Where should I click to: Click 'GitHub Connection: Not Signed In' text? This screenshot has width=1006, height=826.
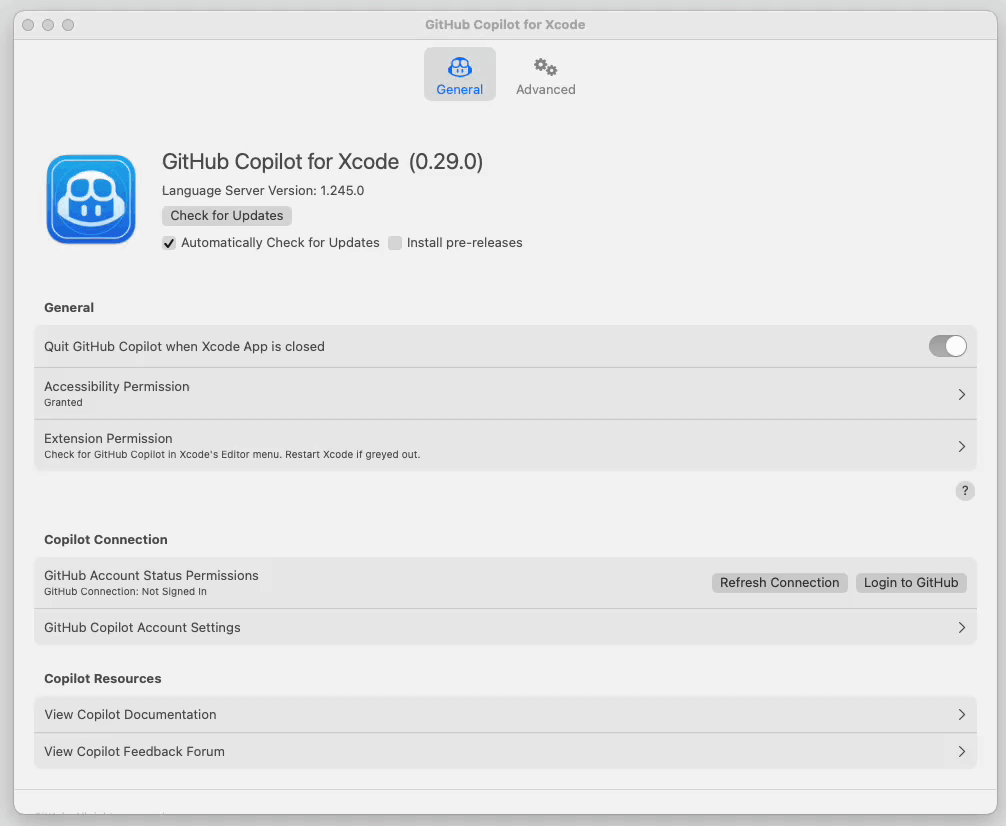125,592
